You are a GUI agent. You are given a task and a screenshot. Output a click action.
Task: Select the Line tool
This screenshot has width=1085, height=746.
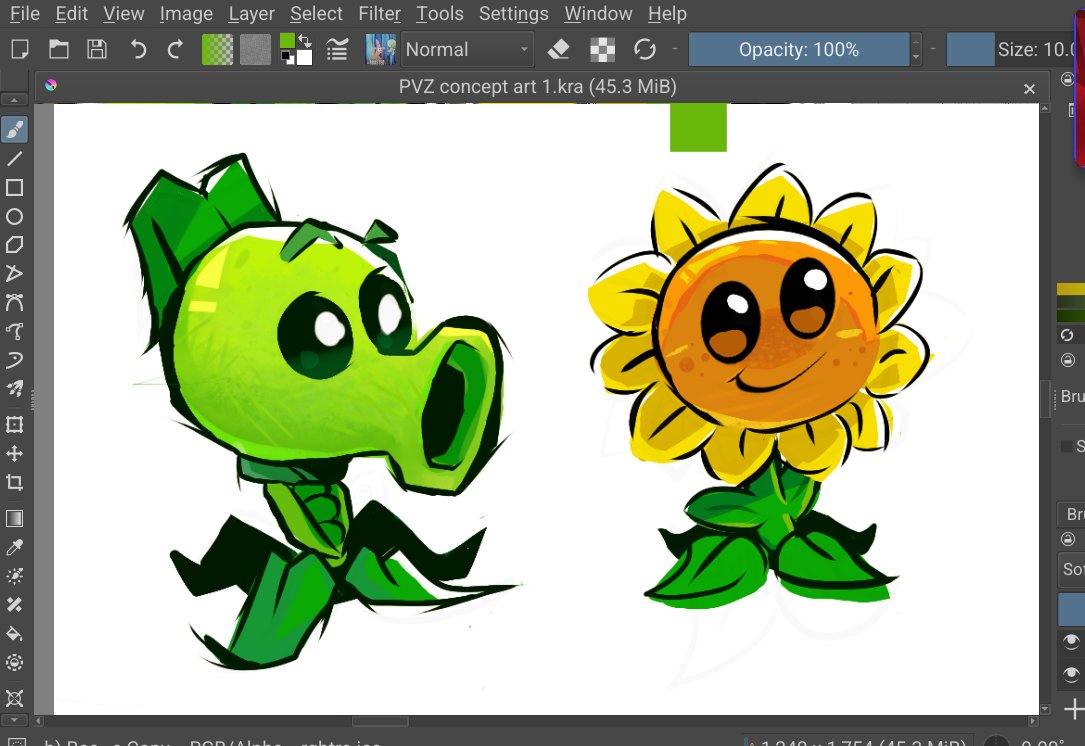click(x=15, y=158)
